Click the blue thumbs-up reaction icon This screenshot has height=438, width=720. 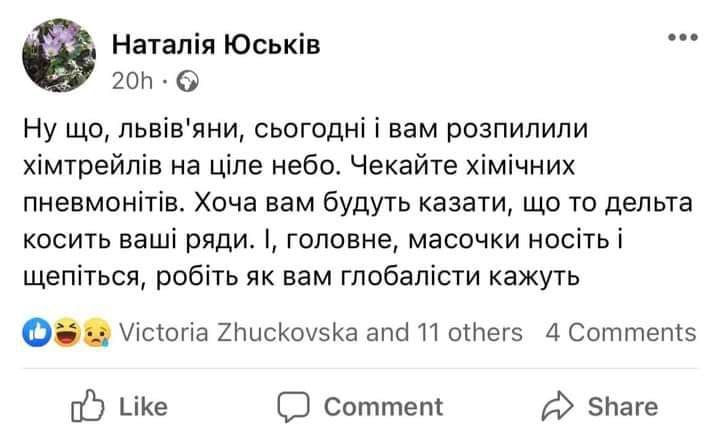[35, 331]
